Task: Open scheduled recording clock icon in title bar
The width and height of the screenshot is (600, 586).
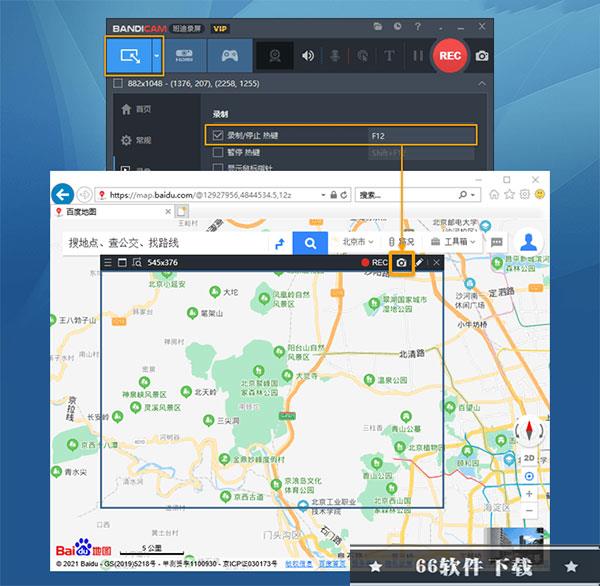Action: (x=398, y=27)
